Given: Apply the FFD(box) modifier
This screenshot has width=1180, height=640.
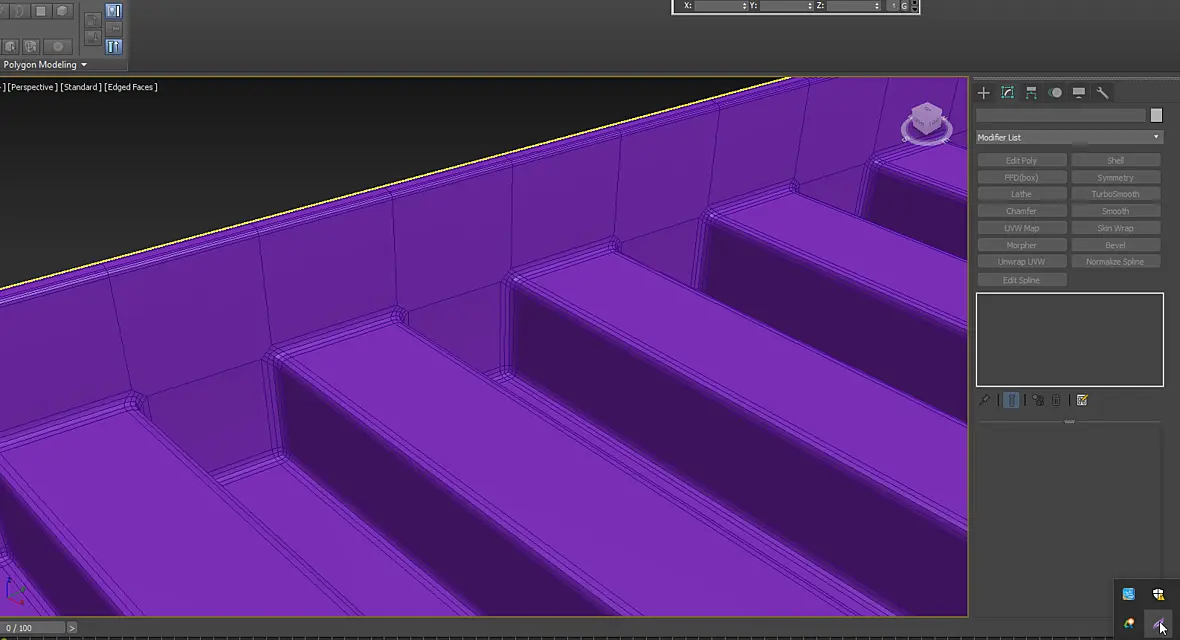Looking at the screenshot, I should [x=1021, y=178].
